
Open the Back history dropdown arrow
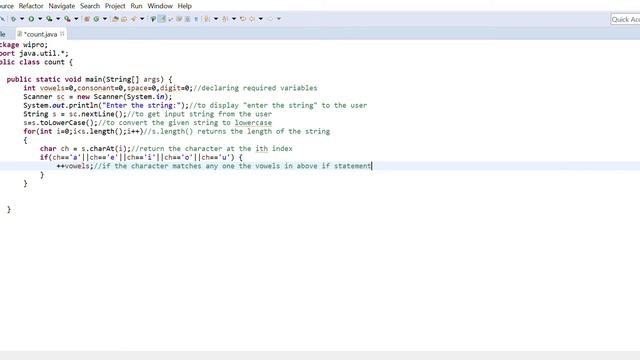click(261, 19)
